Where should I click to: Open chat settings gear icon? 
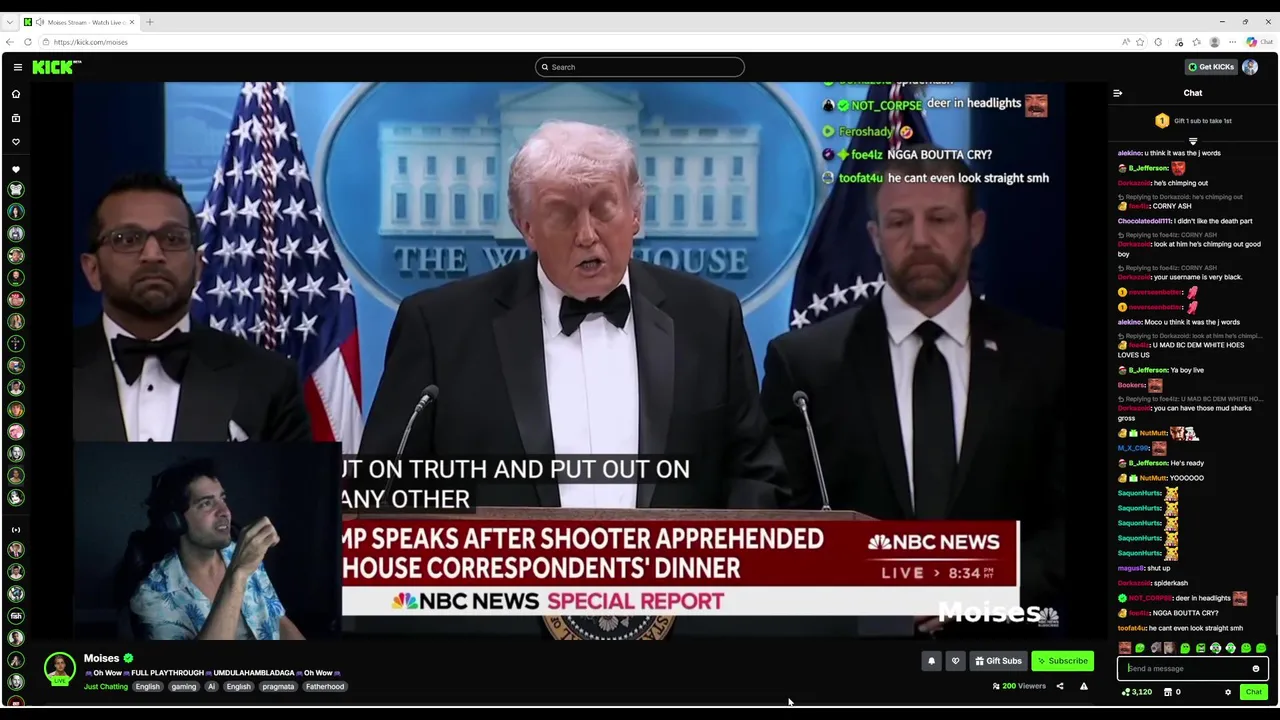(x=1228, y=692)
